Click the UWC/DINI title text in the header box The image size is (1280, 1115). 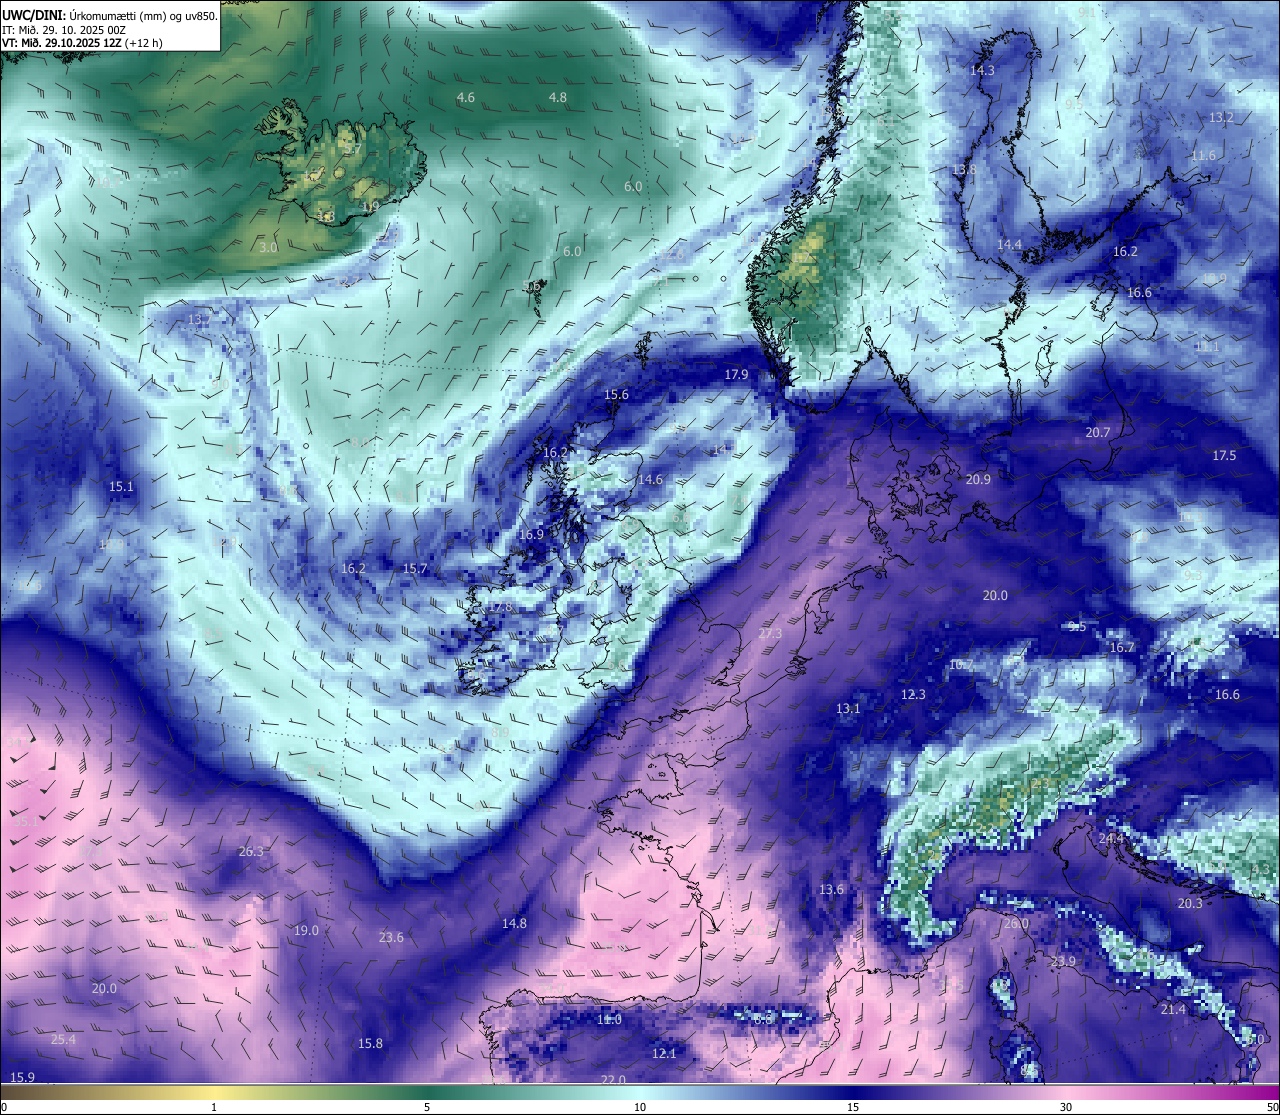pos(33,16)
